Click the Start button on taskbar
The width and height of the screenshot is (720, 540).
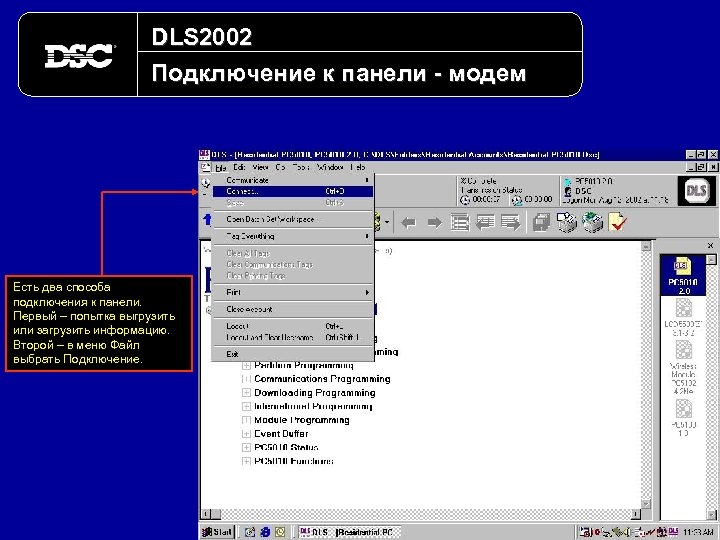point(218,532)
